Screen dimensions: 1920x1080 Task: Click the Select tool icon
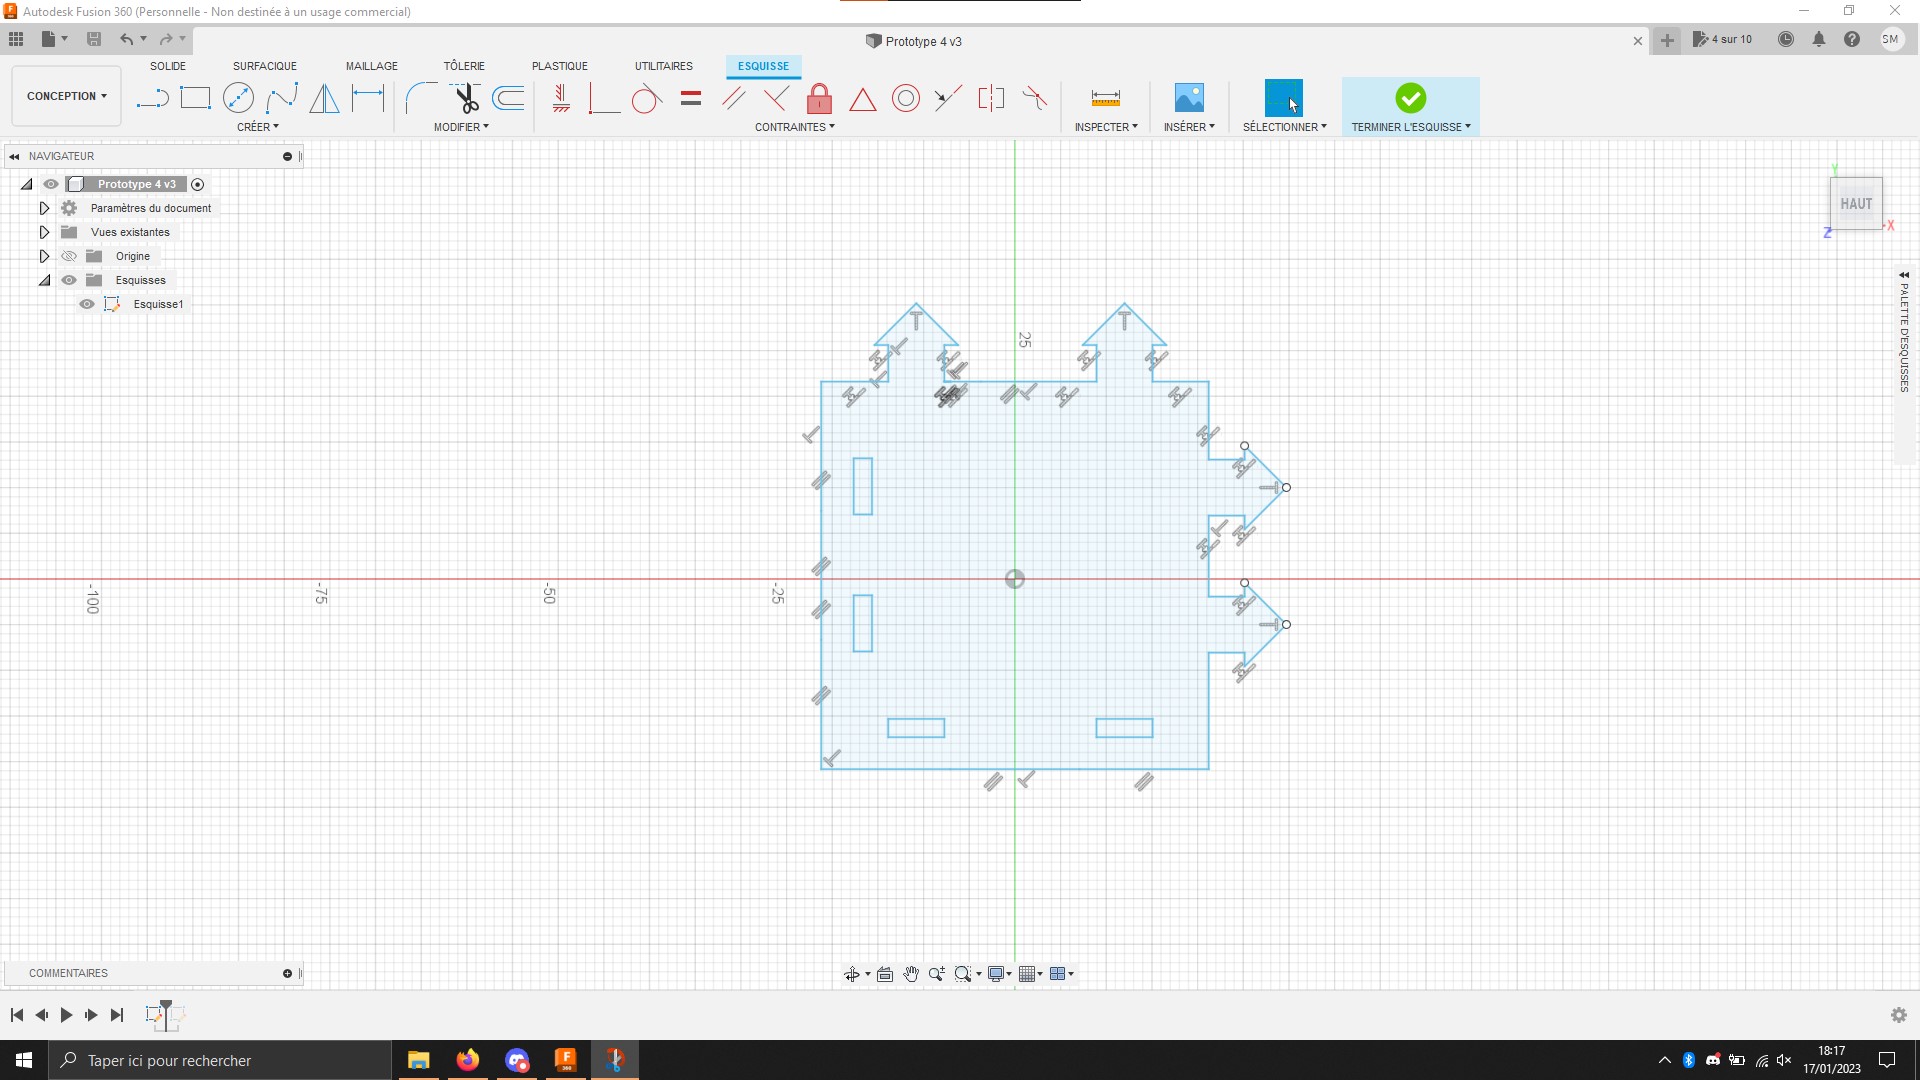coord(1283,98)
